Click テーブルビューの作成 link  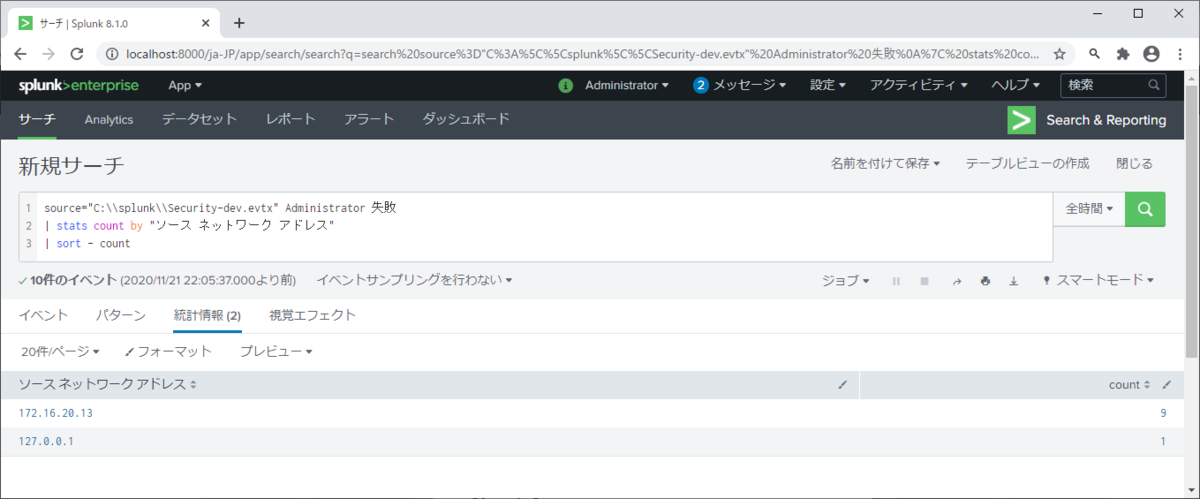1027,163
